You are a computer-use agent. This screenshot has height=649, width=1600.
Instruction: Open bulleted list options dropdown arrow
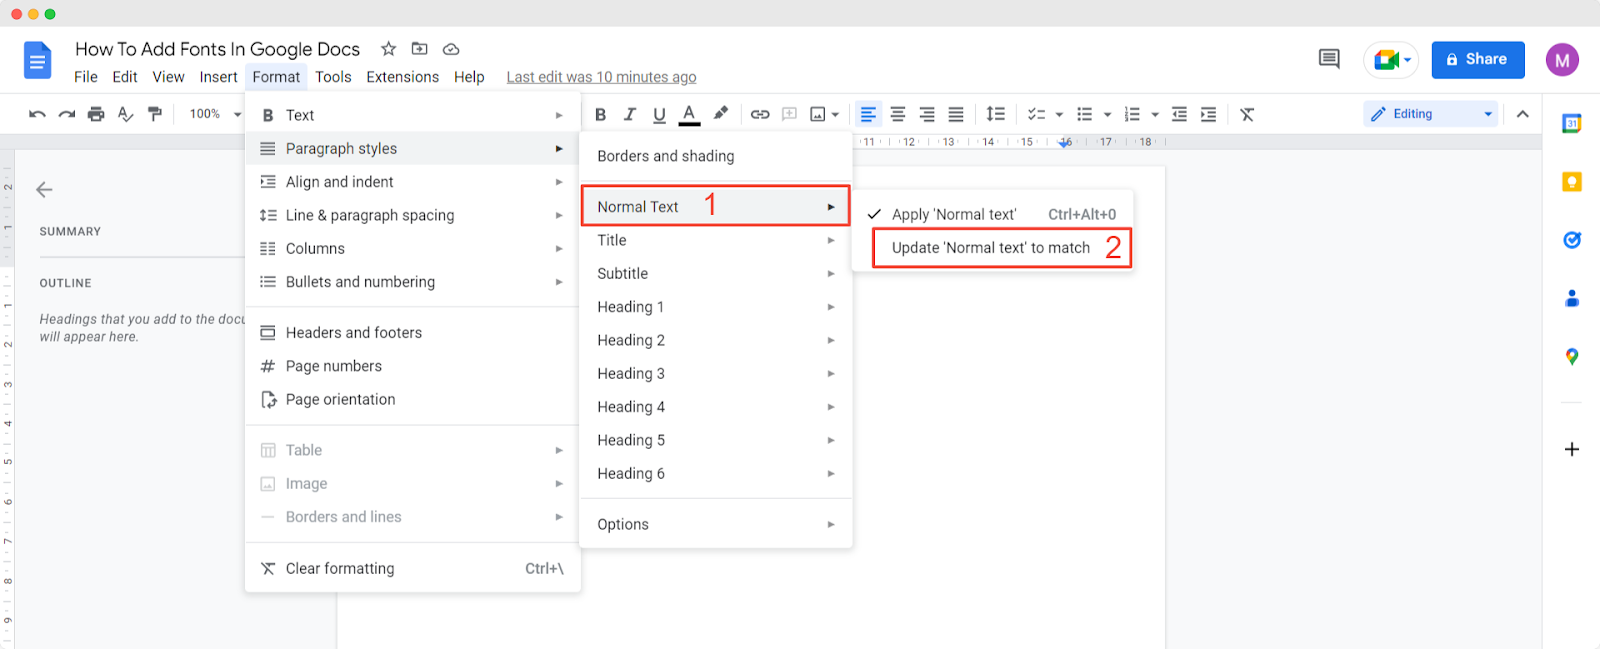[1107, 114]
